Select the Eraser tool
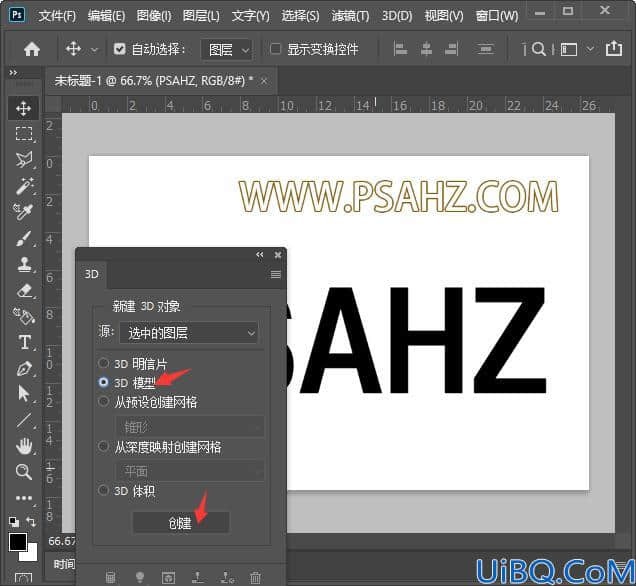The height and width of the screenshot is (586, 636). (24, 290)
